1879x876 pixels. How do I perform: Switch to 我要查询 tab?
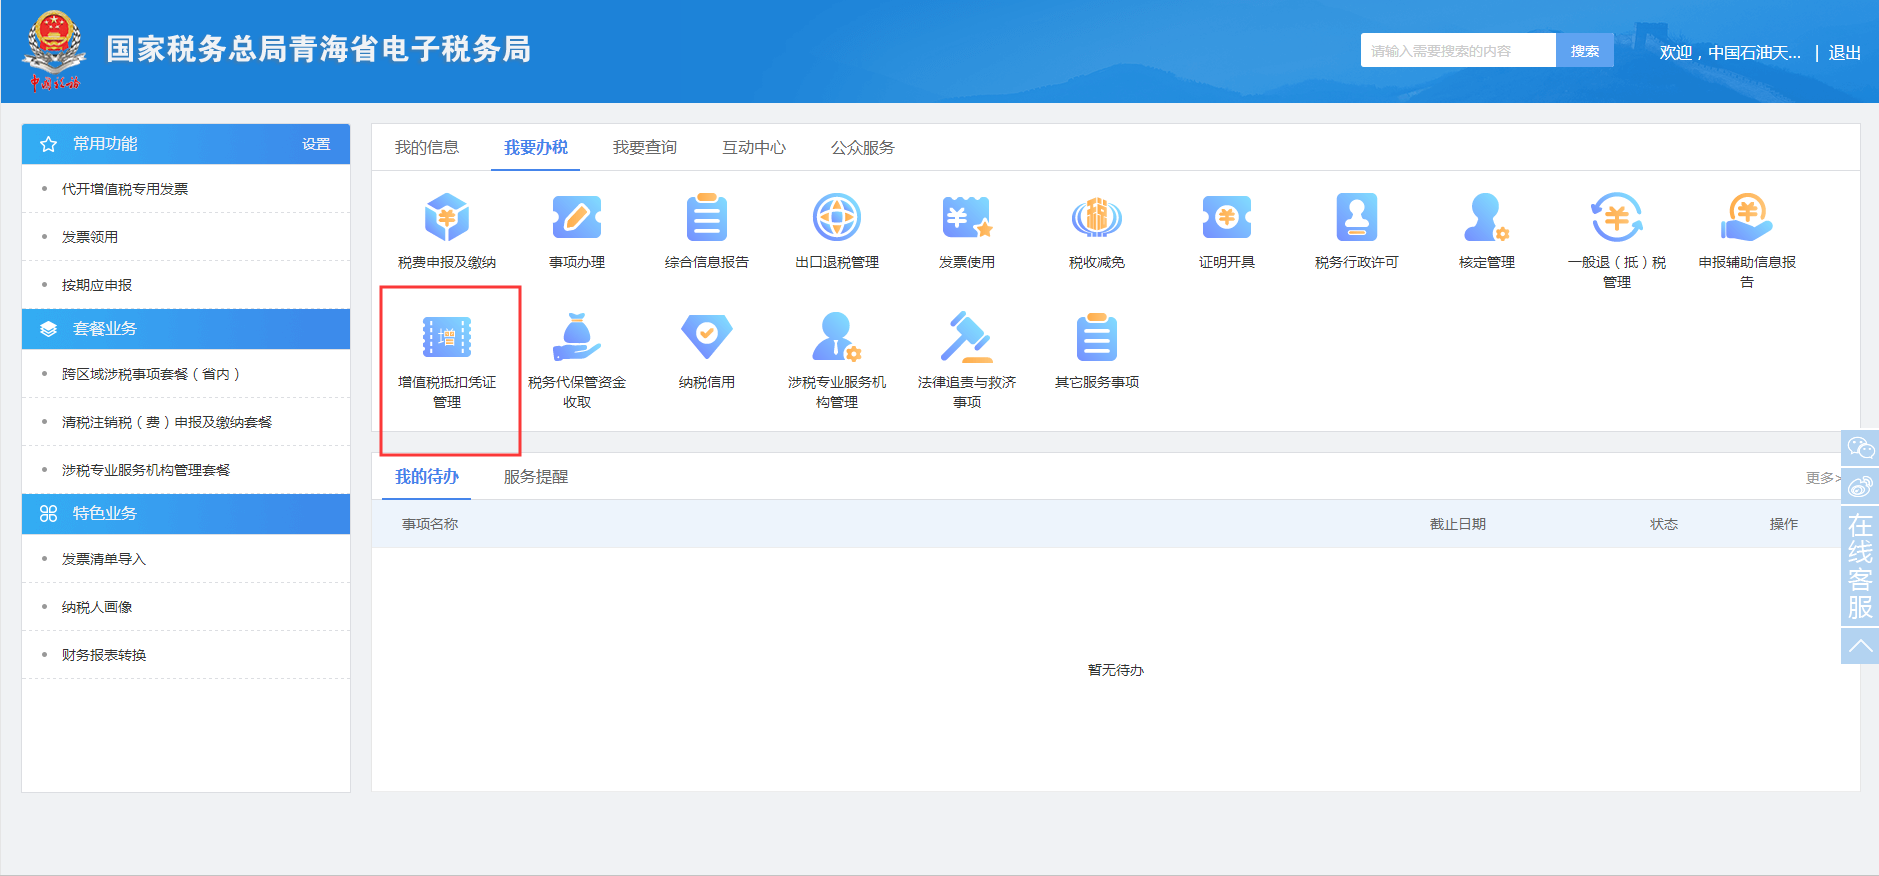645,147
